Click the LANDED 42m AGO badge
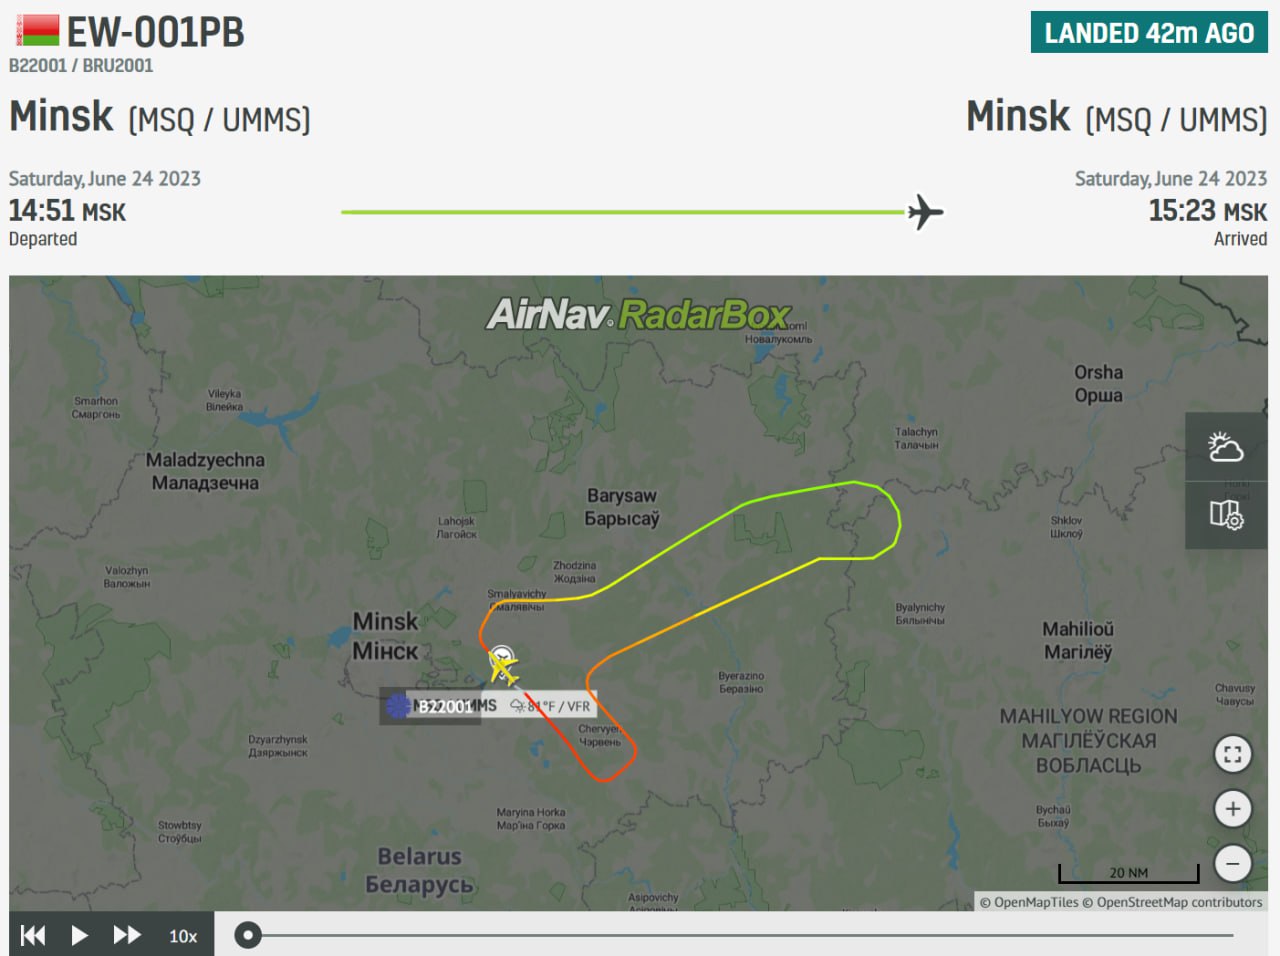1280x956 pixels. tap(1149, 33)
